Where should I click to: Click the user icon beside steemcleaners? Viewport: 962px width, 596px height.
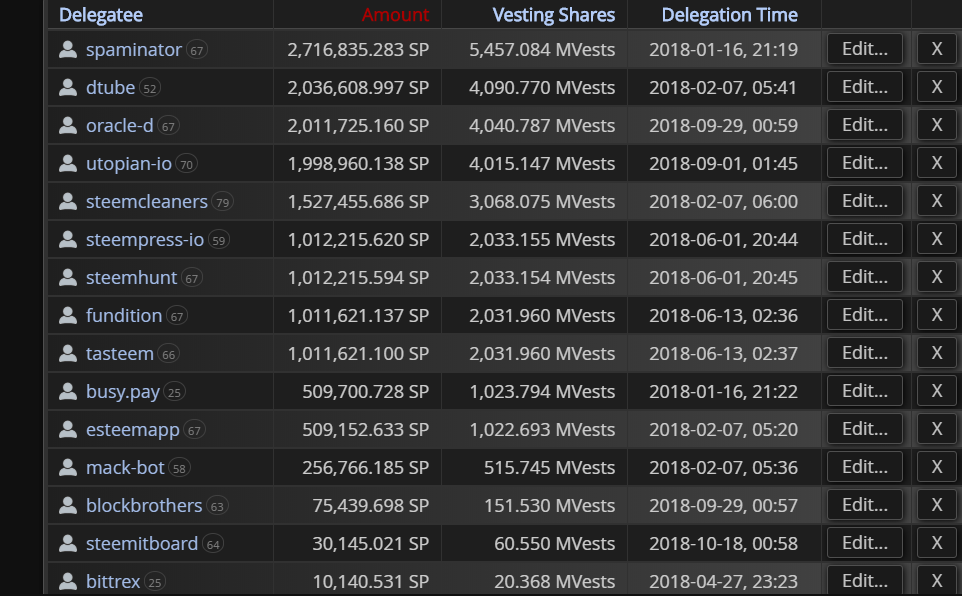(68, 201)
